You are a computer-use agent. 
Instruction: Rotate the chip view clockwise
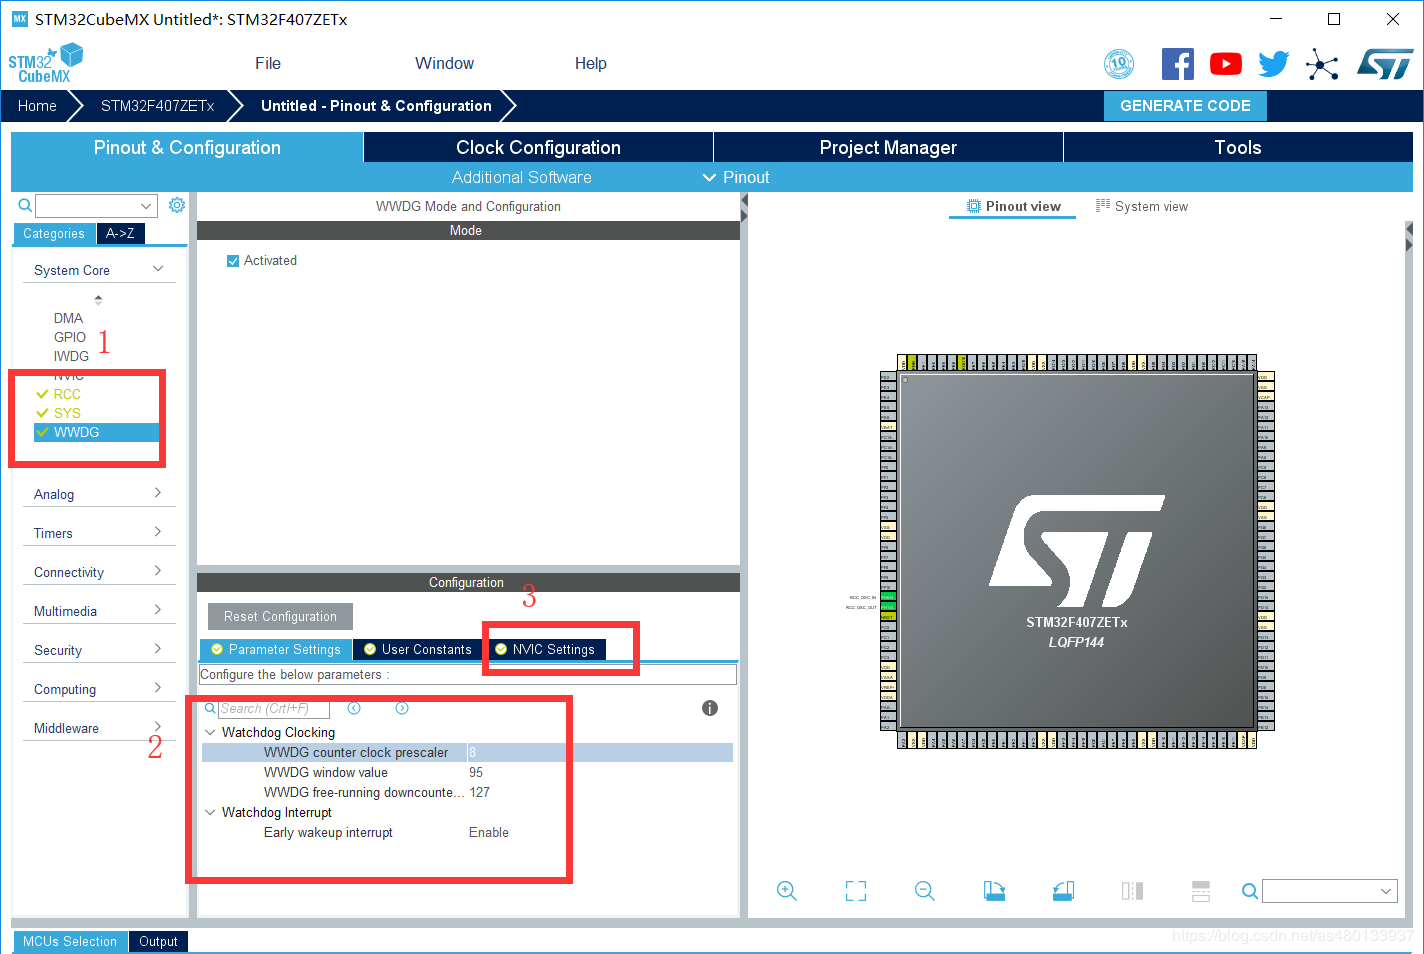[994, 891]
